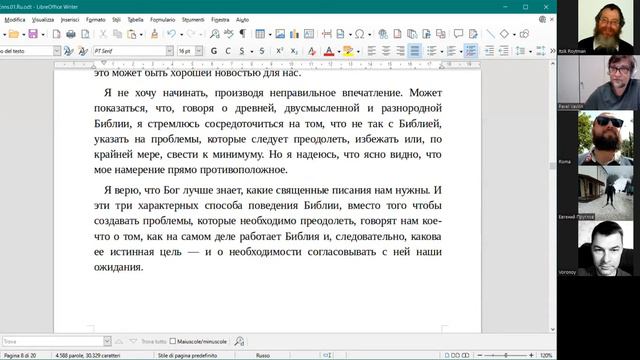
Task: Activate the clone formatting paintbrush
Action: (154, 34)
